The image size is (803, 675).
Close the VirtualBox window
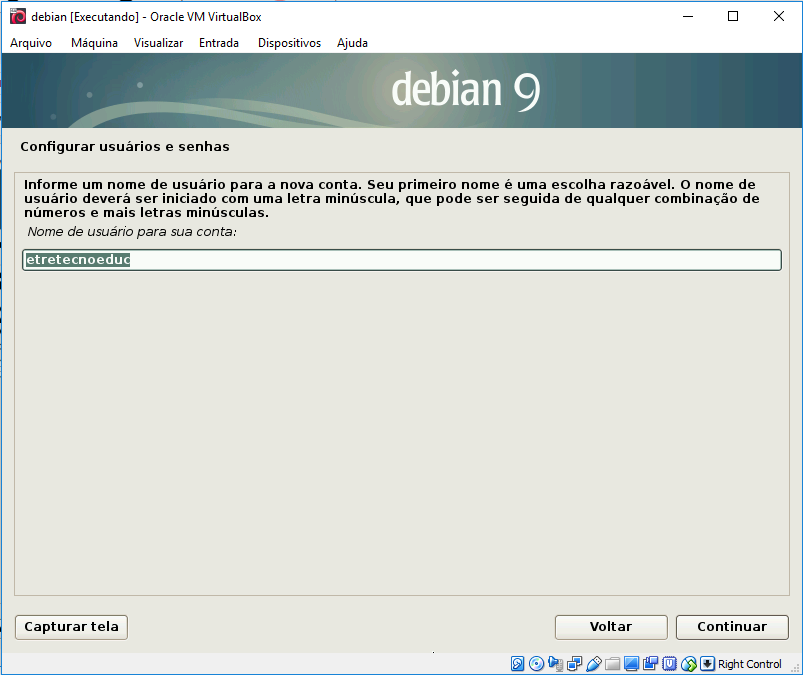tap(778, 16)
